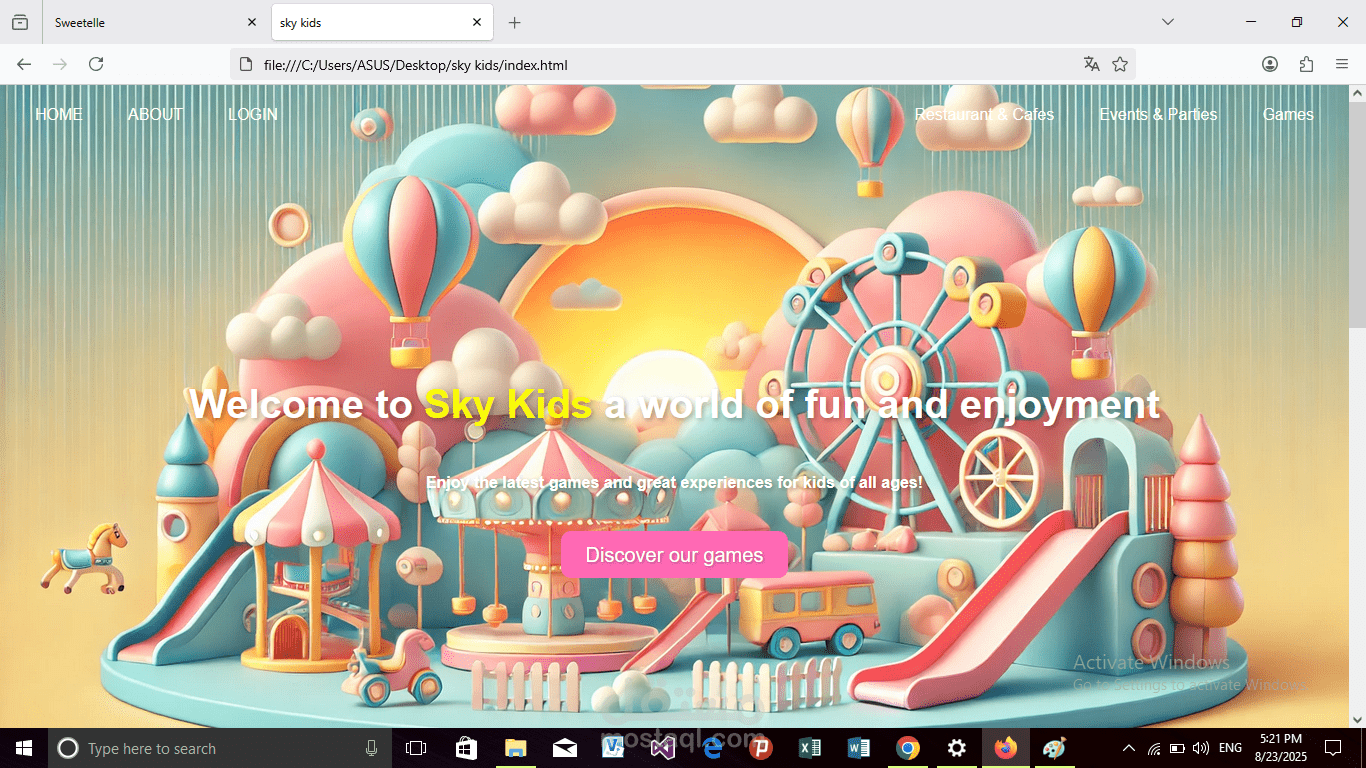Open the Paint palette icon in the taskbar
This screenshot has width=1366, height=768.
tap(1055, 748)
